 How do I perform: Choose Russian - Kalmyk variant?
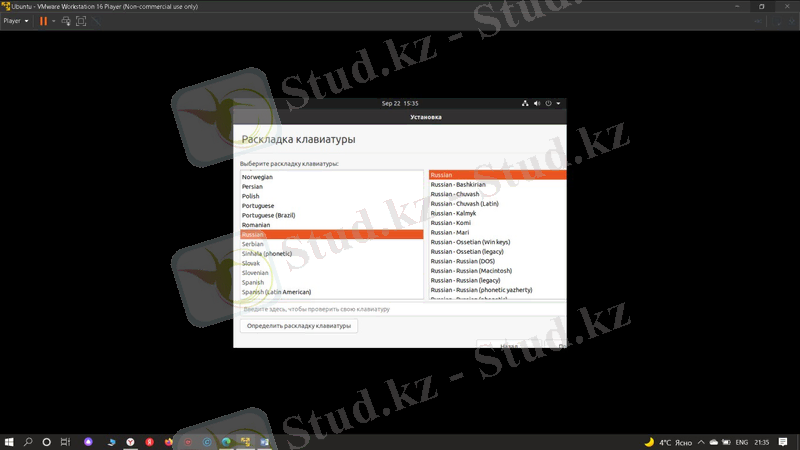coord(497,213)
